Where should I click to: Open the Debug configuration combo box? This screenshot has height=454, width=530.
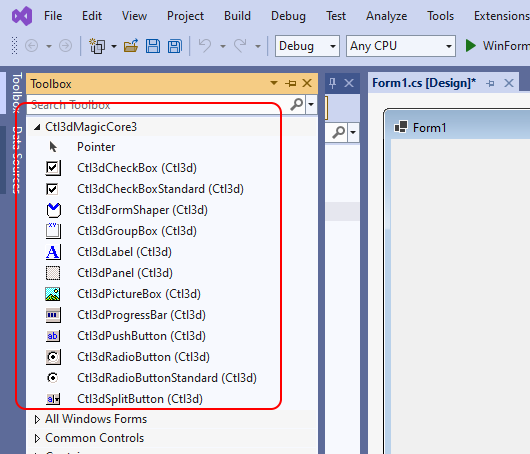(307, 46)
